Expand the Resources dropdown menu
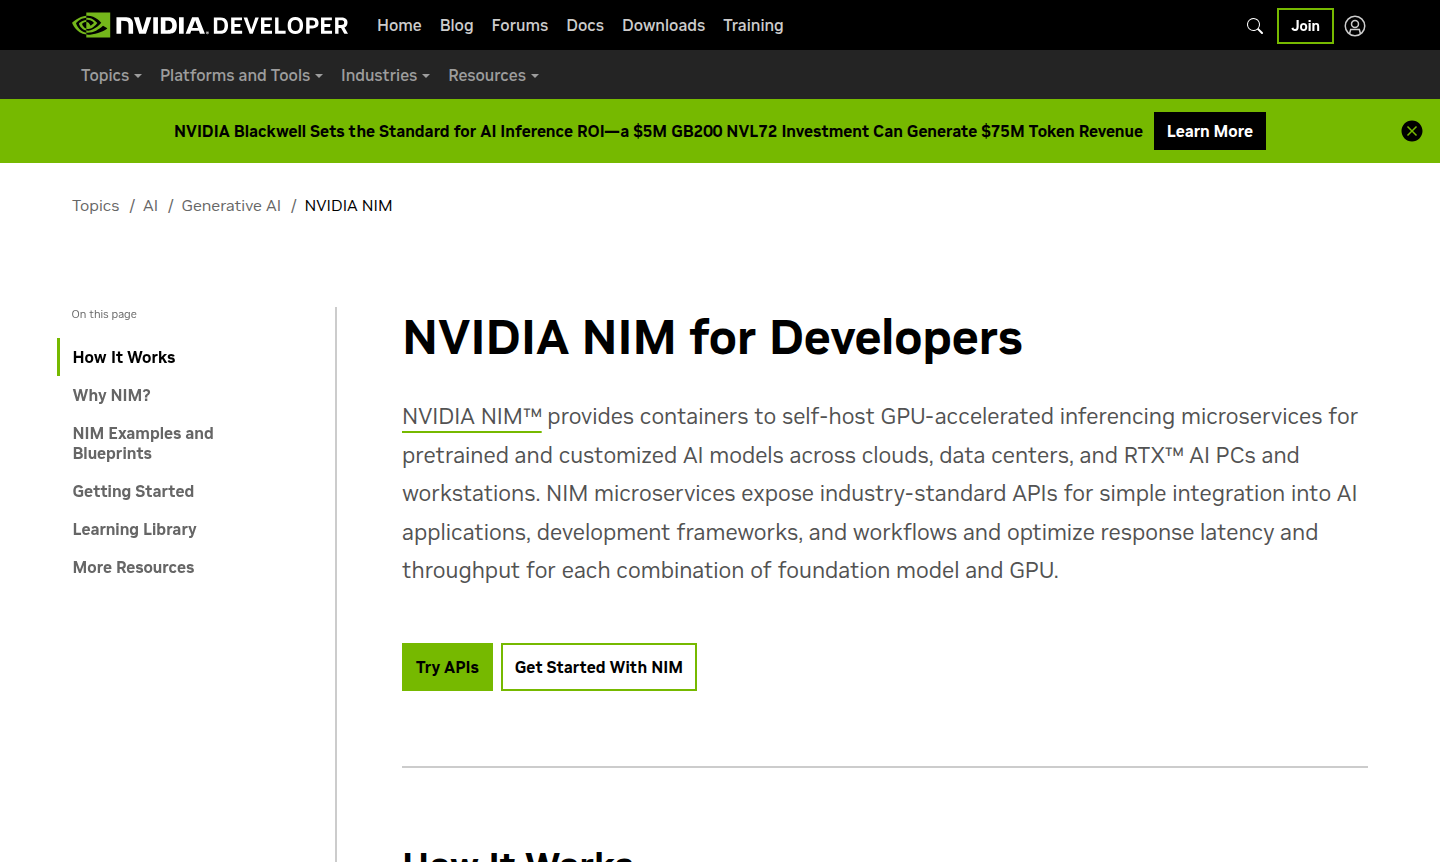1440x862 pixels. tap(493, 75)
